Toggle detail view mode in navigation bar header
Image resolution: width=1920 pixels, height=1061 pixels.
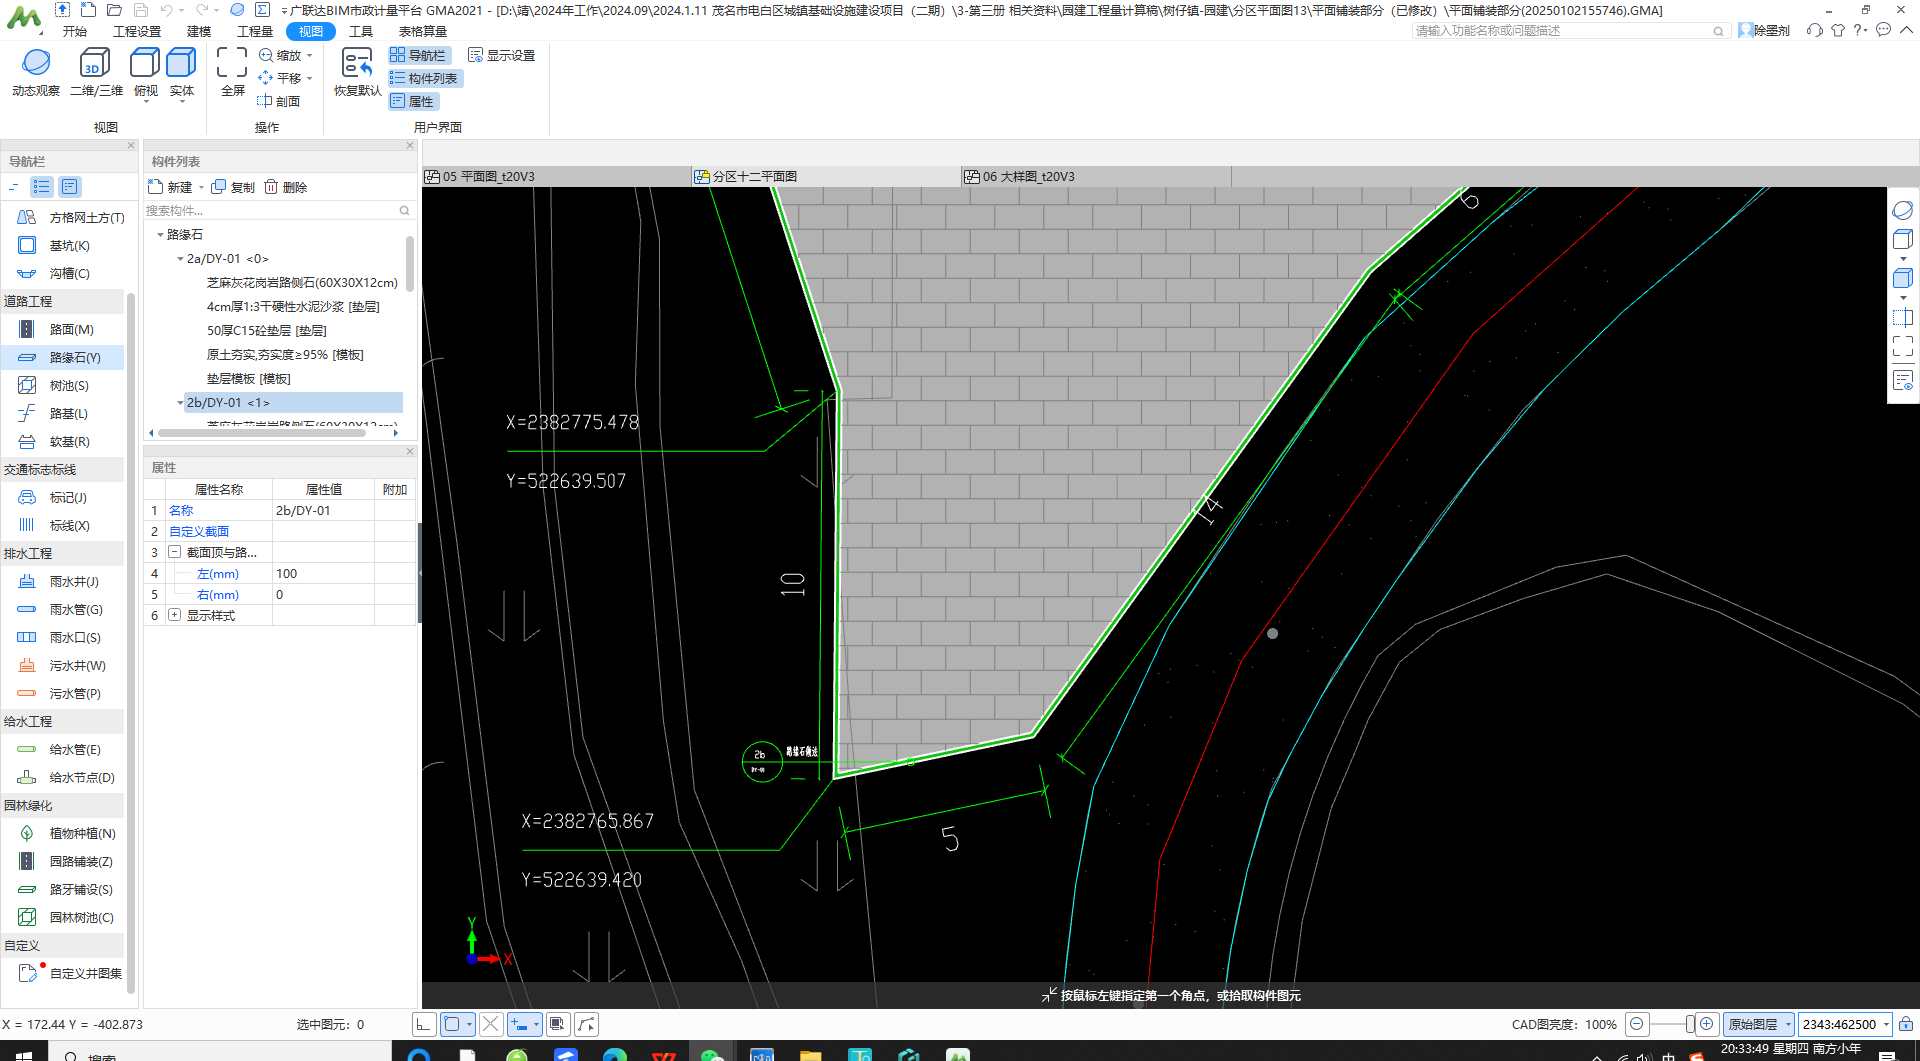click(69, 186)
